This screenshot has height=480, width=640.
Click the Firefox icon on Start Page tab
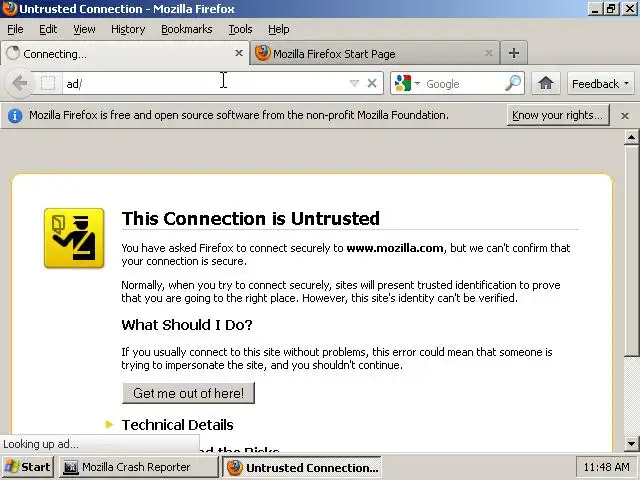262,53
